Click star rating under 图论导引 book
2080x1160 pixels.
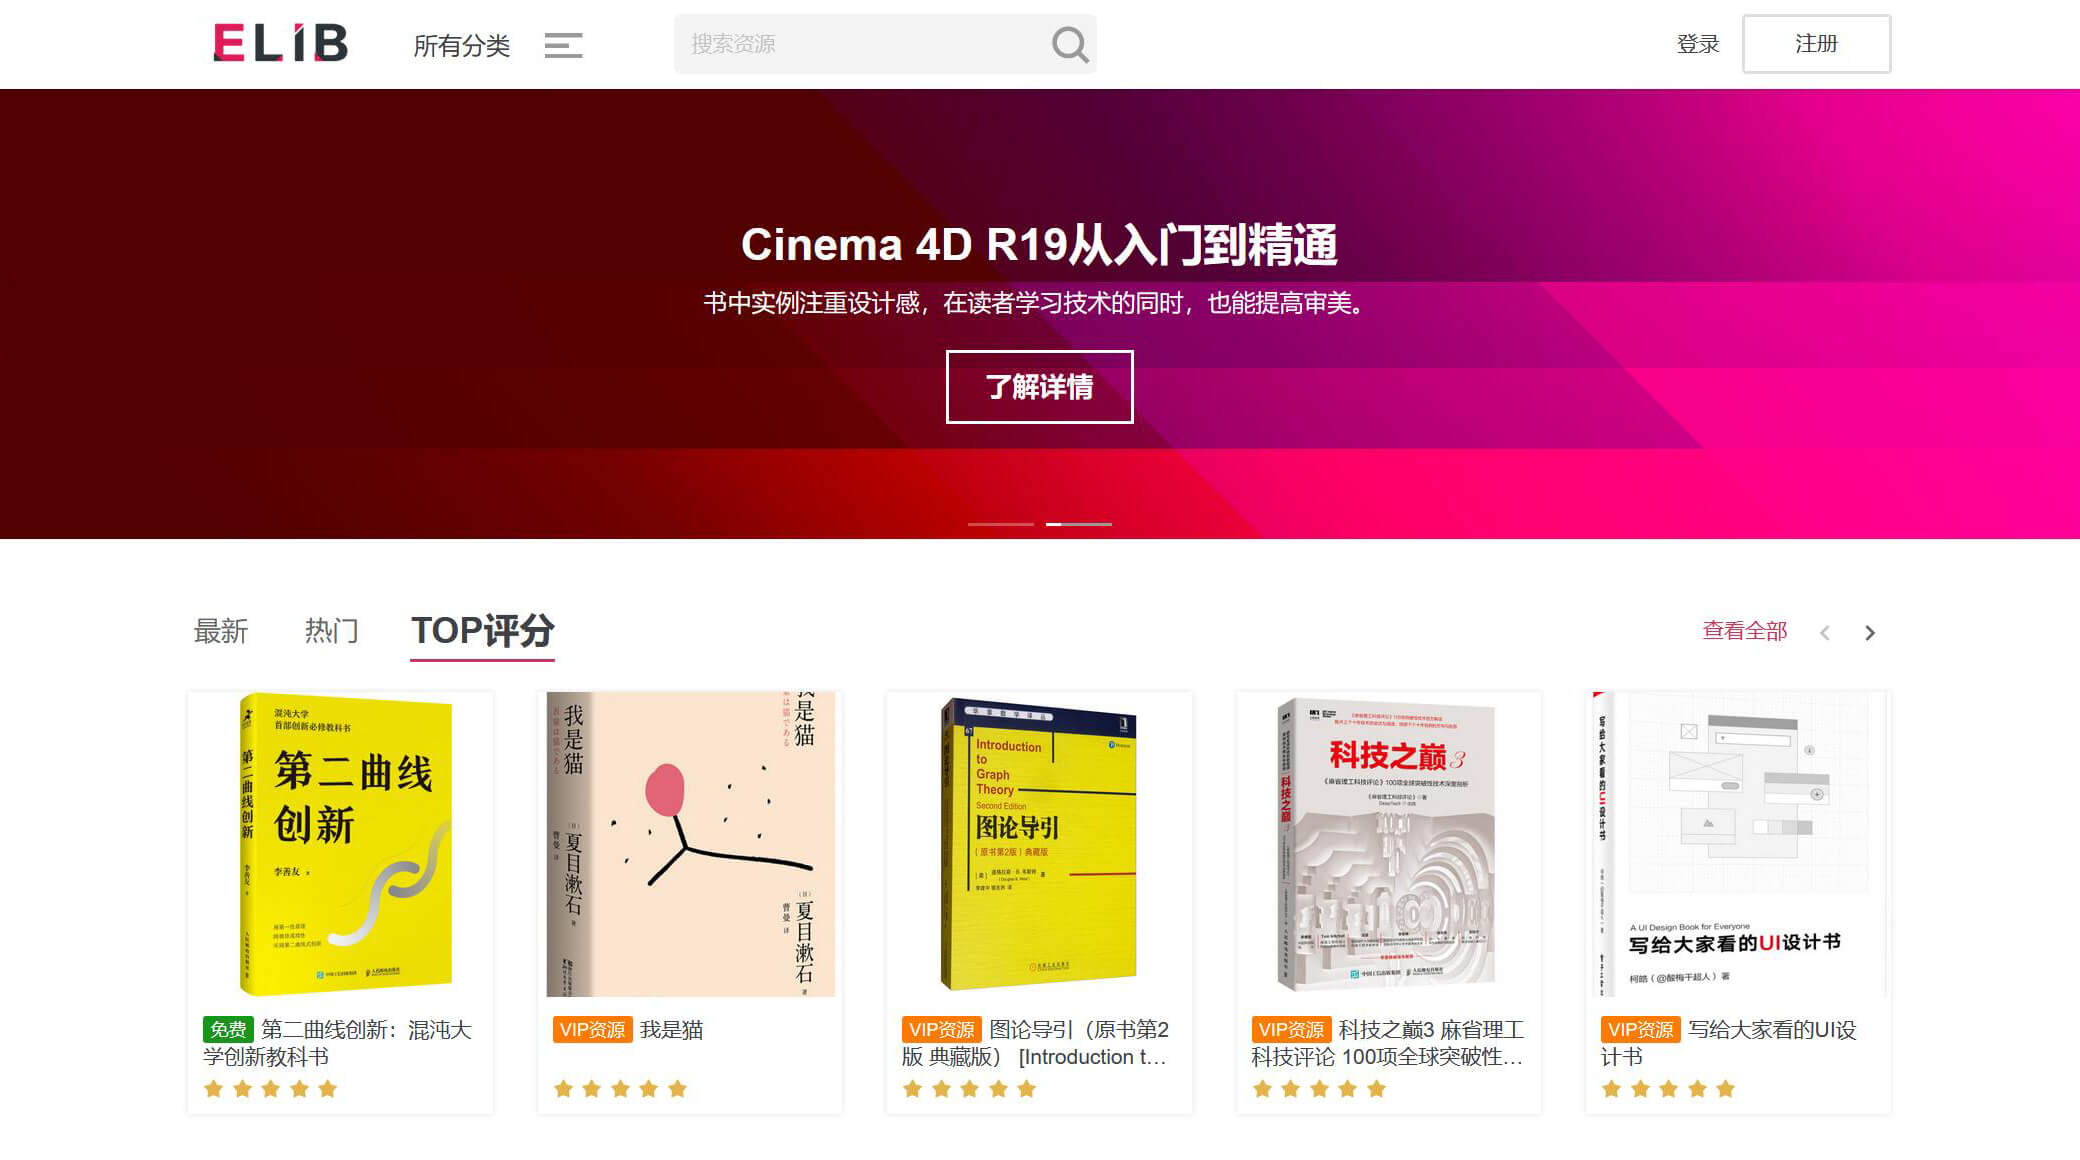point(969,1089)
